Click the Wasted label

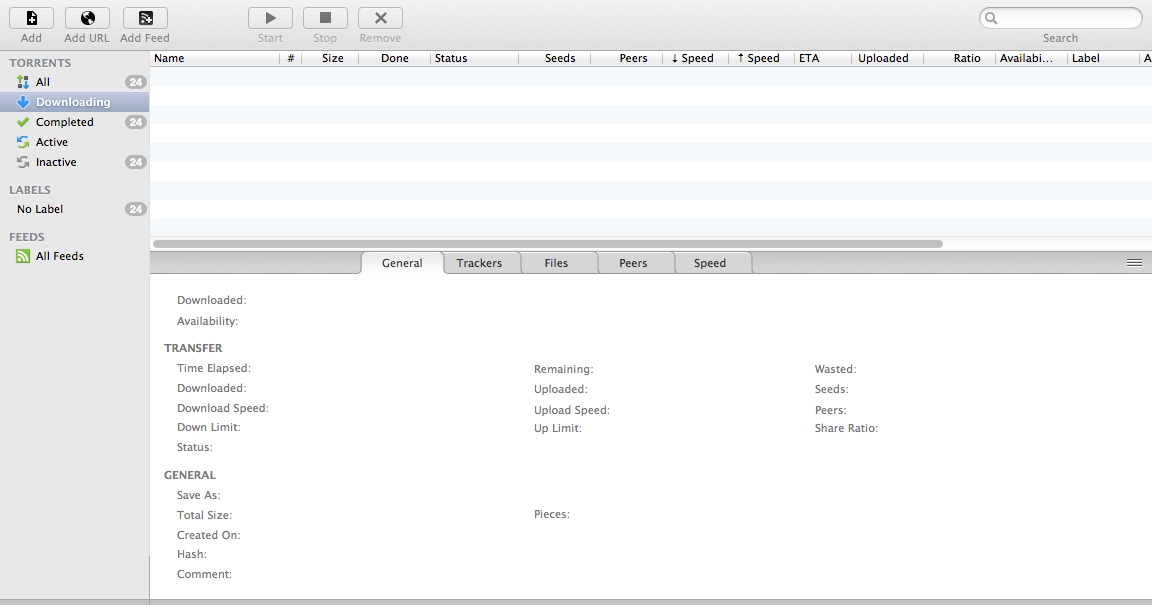point(835,369)
